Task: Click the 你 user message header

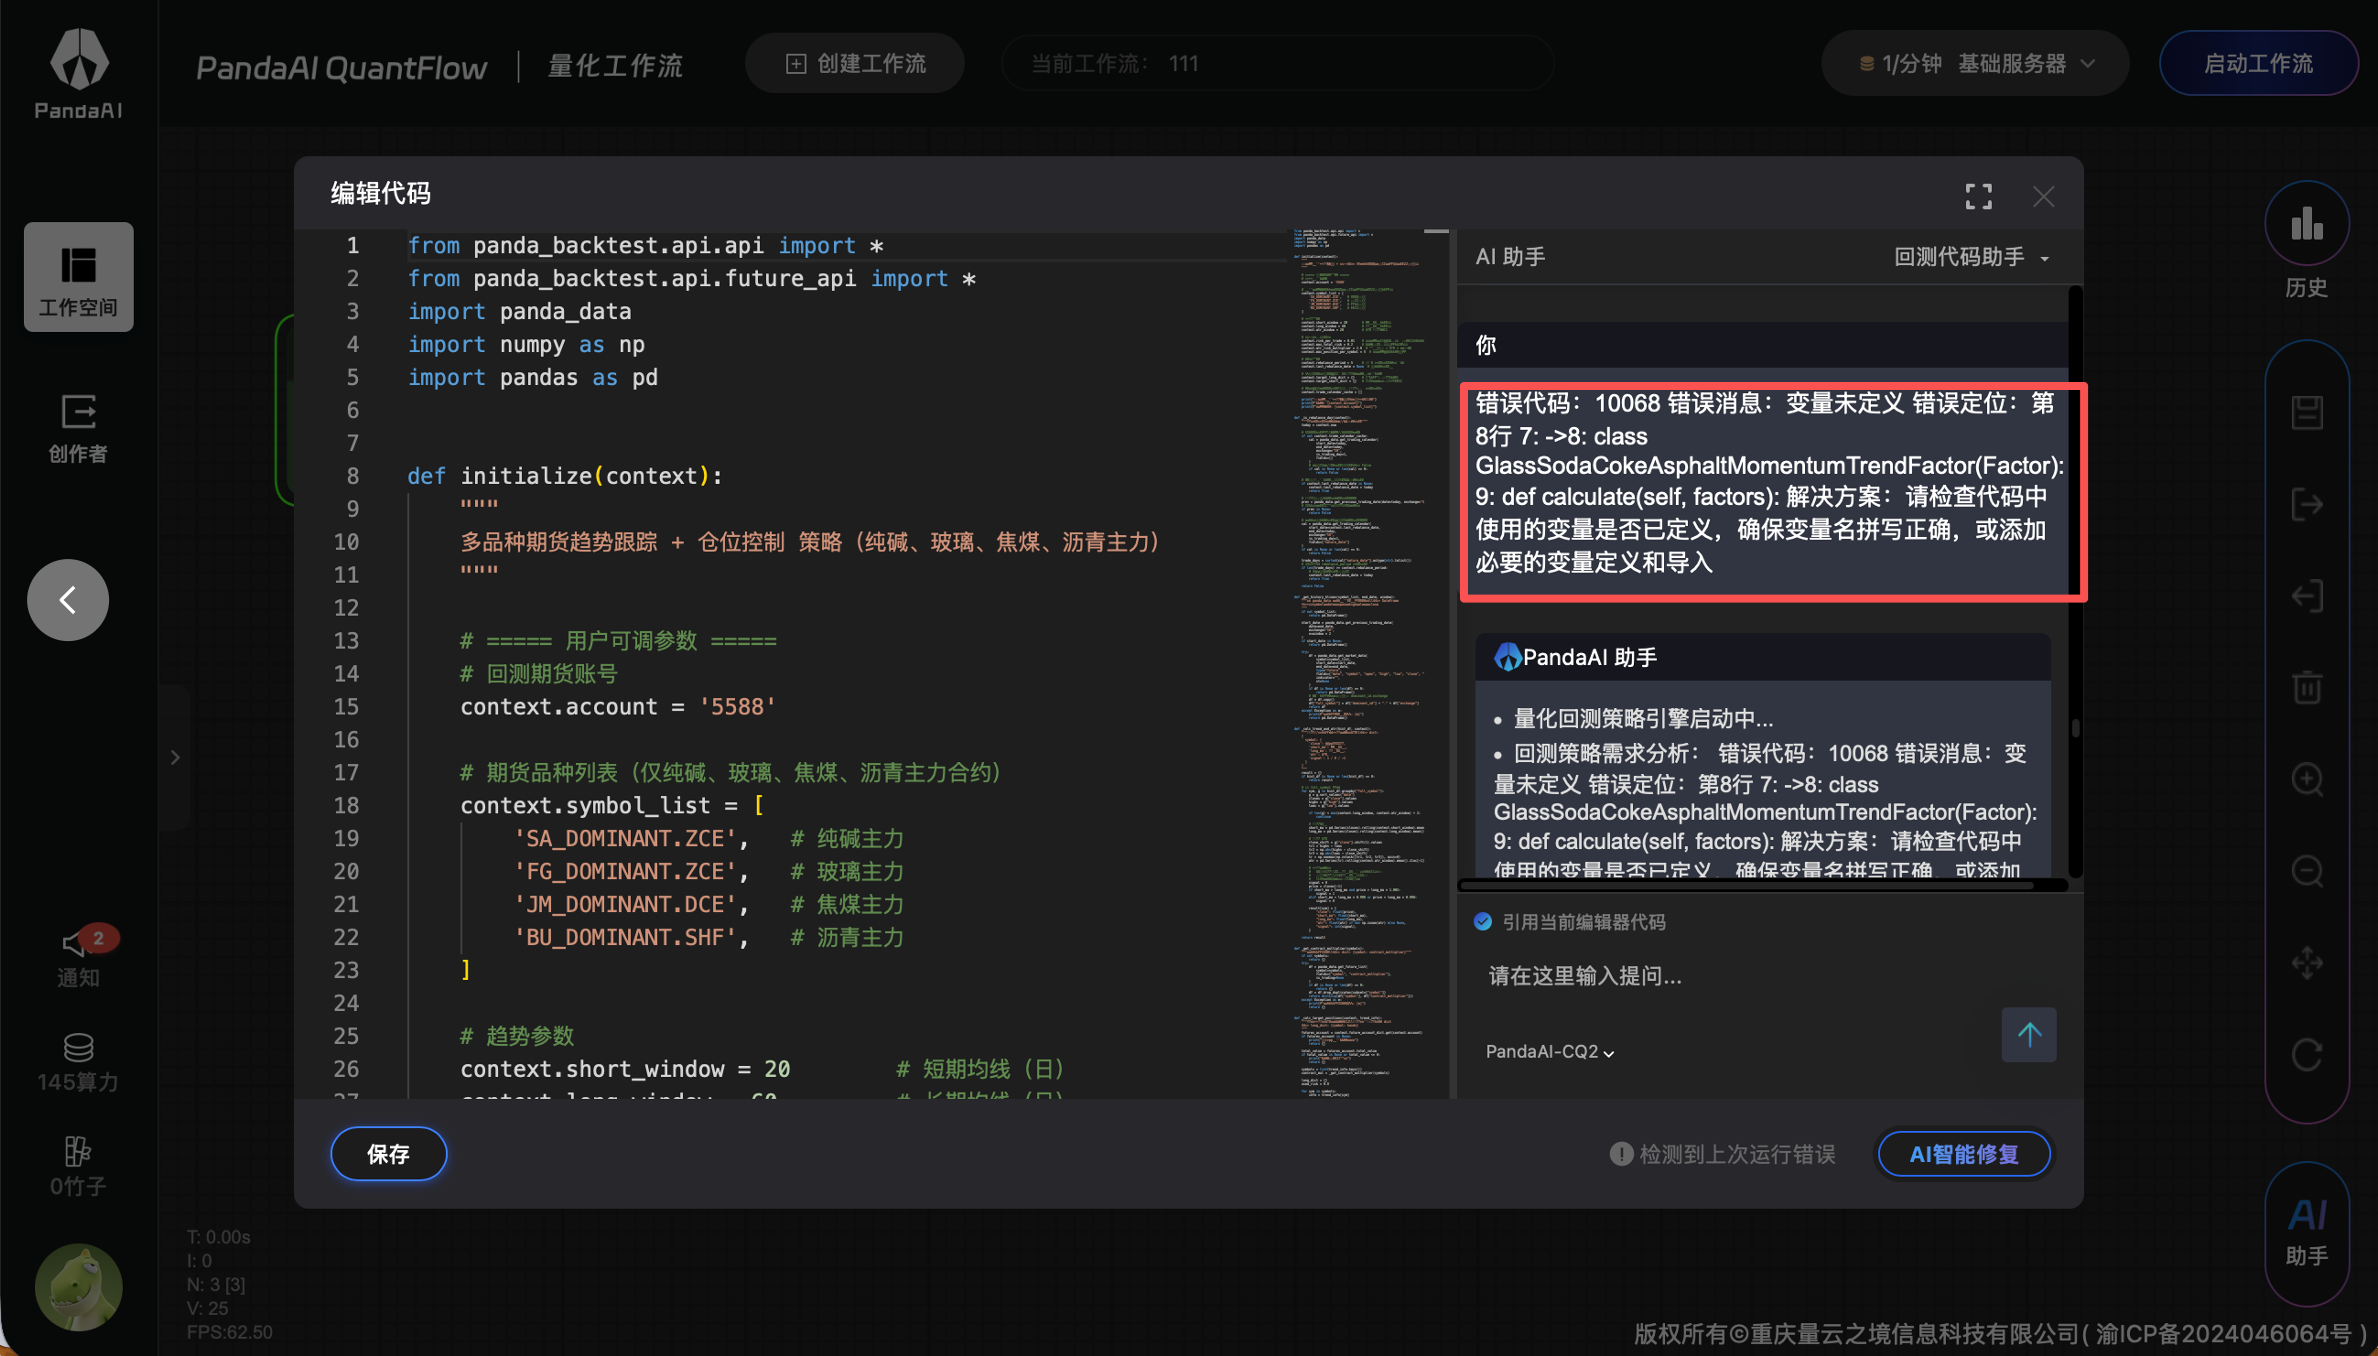Action: pyautogui.click(x=1761, y=346)
